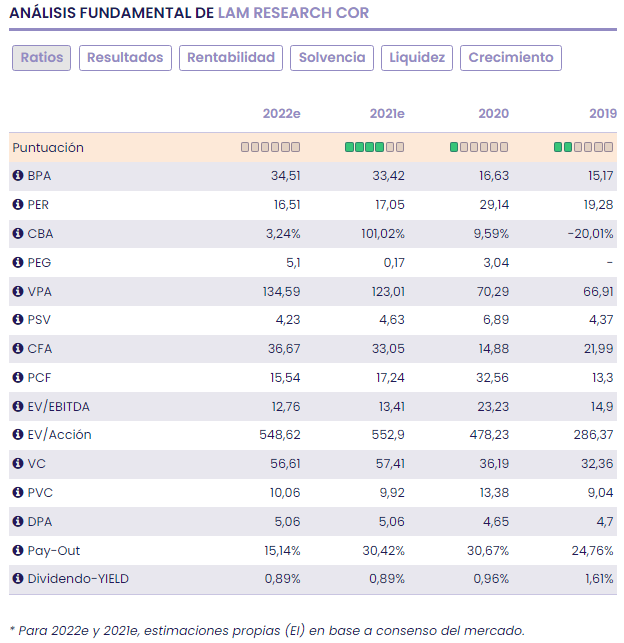Show the Liquidez tab
The image size is (624, 643).
point(417,58)
